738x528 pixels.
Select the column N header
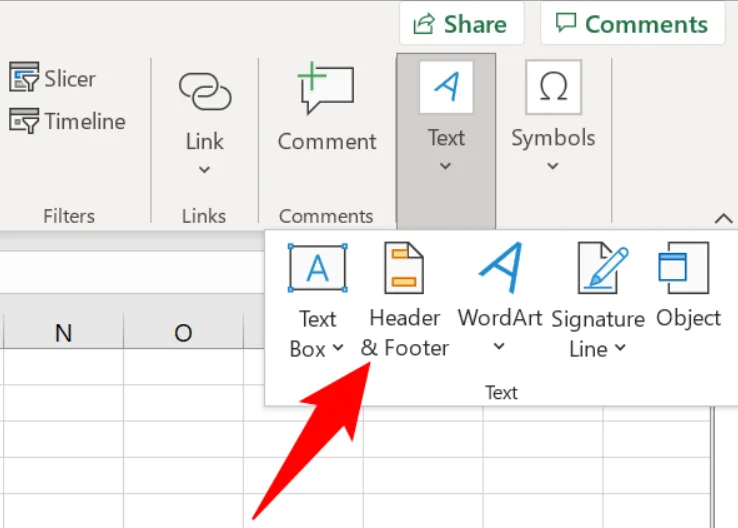coord(63,333)
